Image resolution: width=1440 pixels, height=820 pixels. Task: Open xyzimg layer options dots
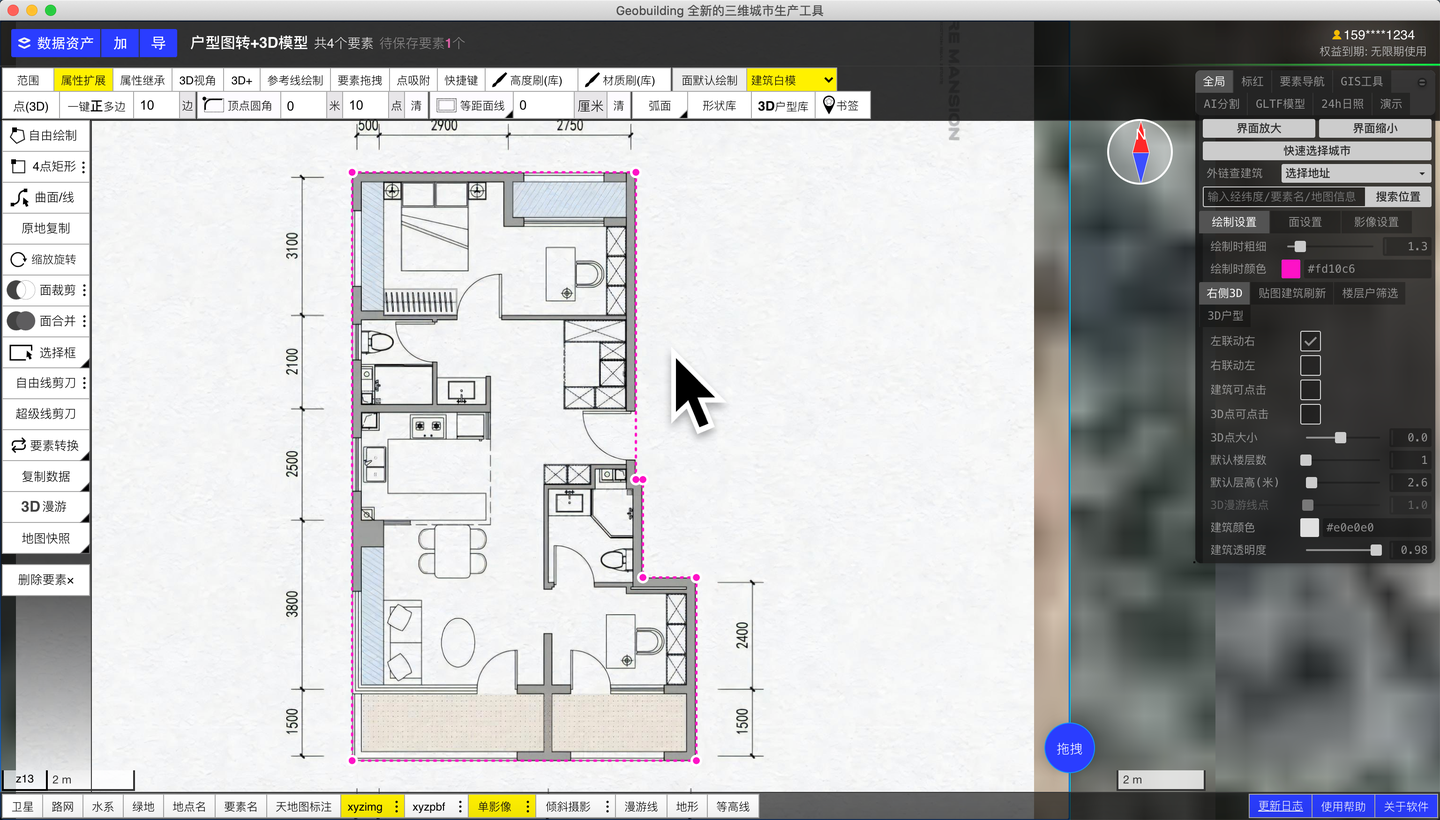(x=397, y=806)
